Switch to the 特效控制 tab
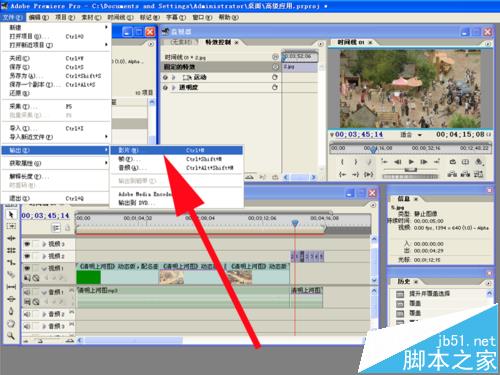This screenshot has height=375, width=500. point(218,42)
